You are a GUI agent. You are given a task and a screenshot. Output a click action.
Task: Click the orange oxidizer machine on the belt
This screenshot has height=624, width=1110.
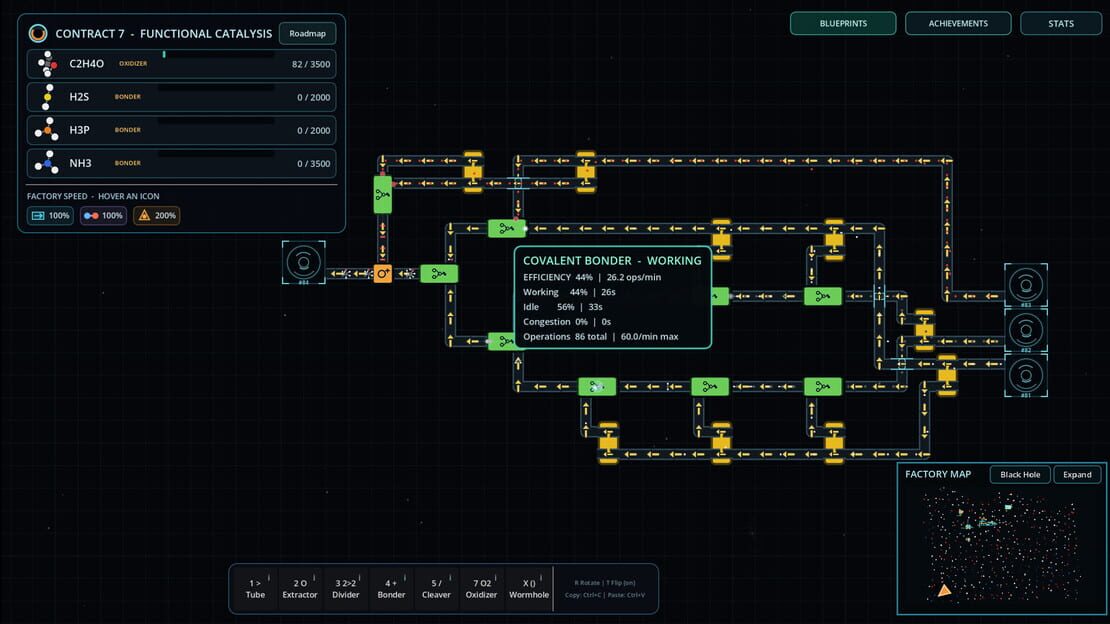pos(383,273)
